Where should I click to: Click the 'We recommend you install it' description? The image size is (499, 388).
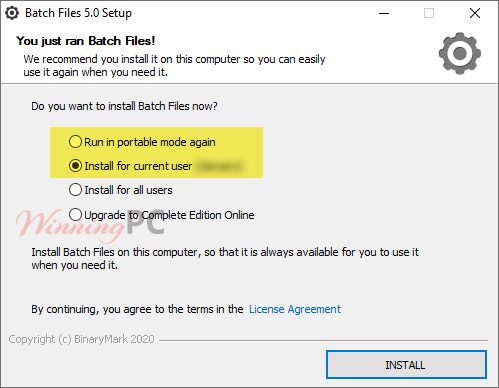(x=174, y=66)
